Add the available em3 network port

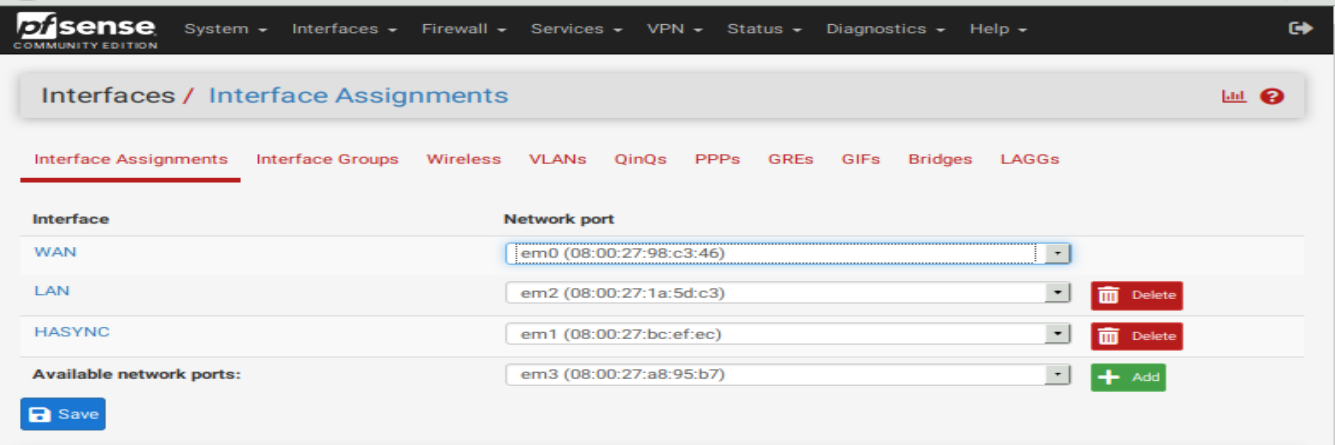(x=1128, y=377)
